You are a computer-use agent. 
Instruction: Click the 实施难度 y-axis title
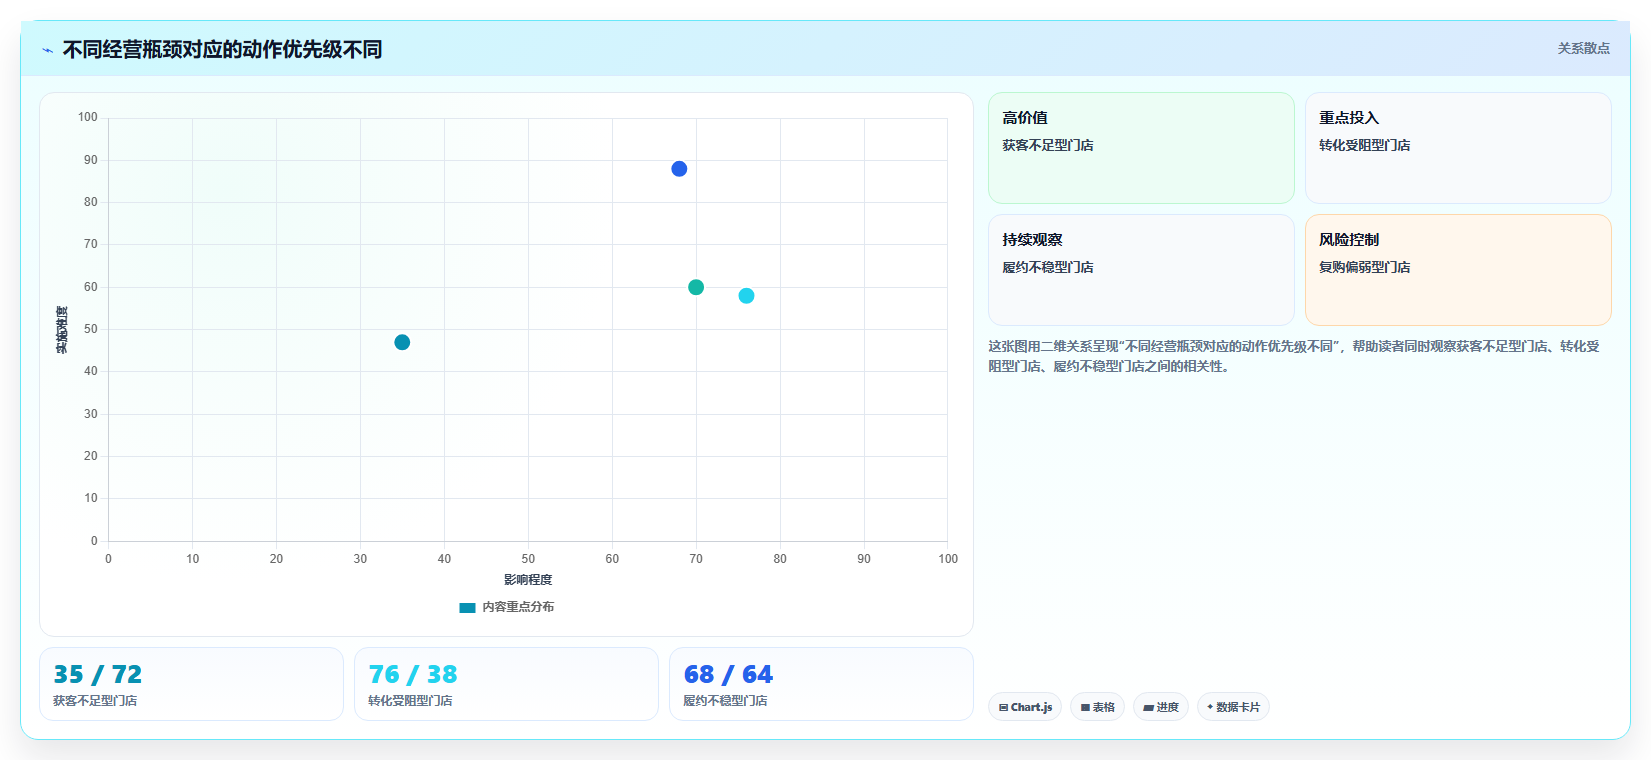[62, 330]
